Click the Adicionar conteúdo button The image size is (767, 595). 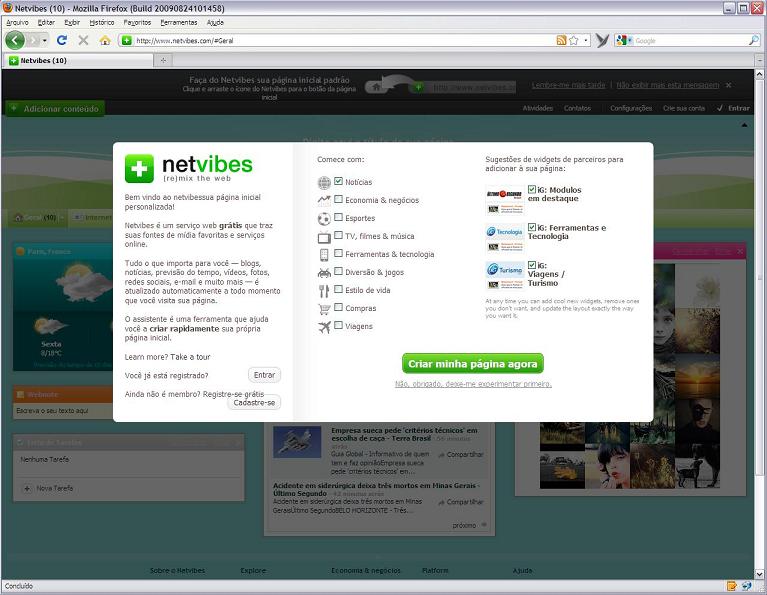pos(55,109)
